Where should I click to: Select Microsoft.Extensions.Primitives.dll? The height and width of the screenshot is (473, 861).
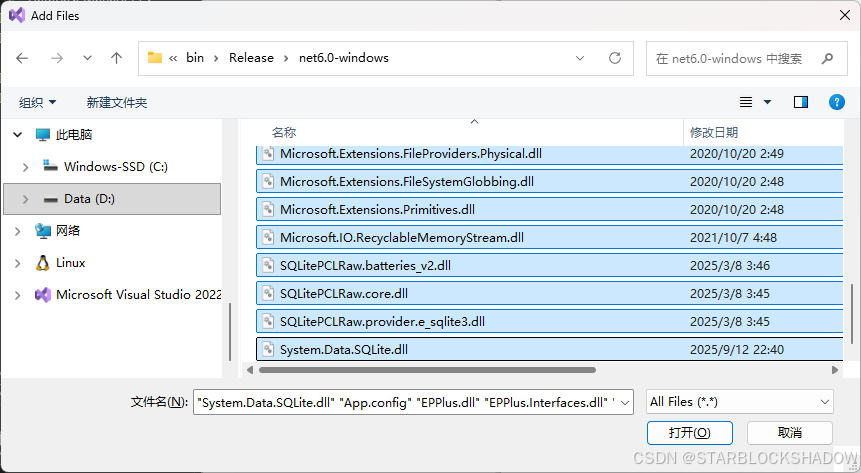(550, 210)
